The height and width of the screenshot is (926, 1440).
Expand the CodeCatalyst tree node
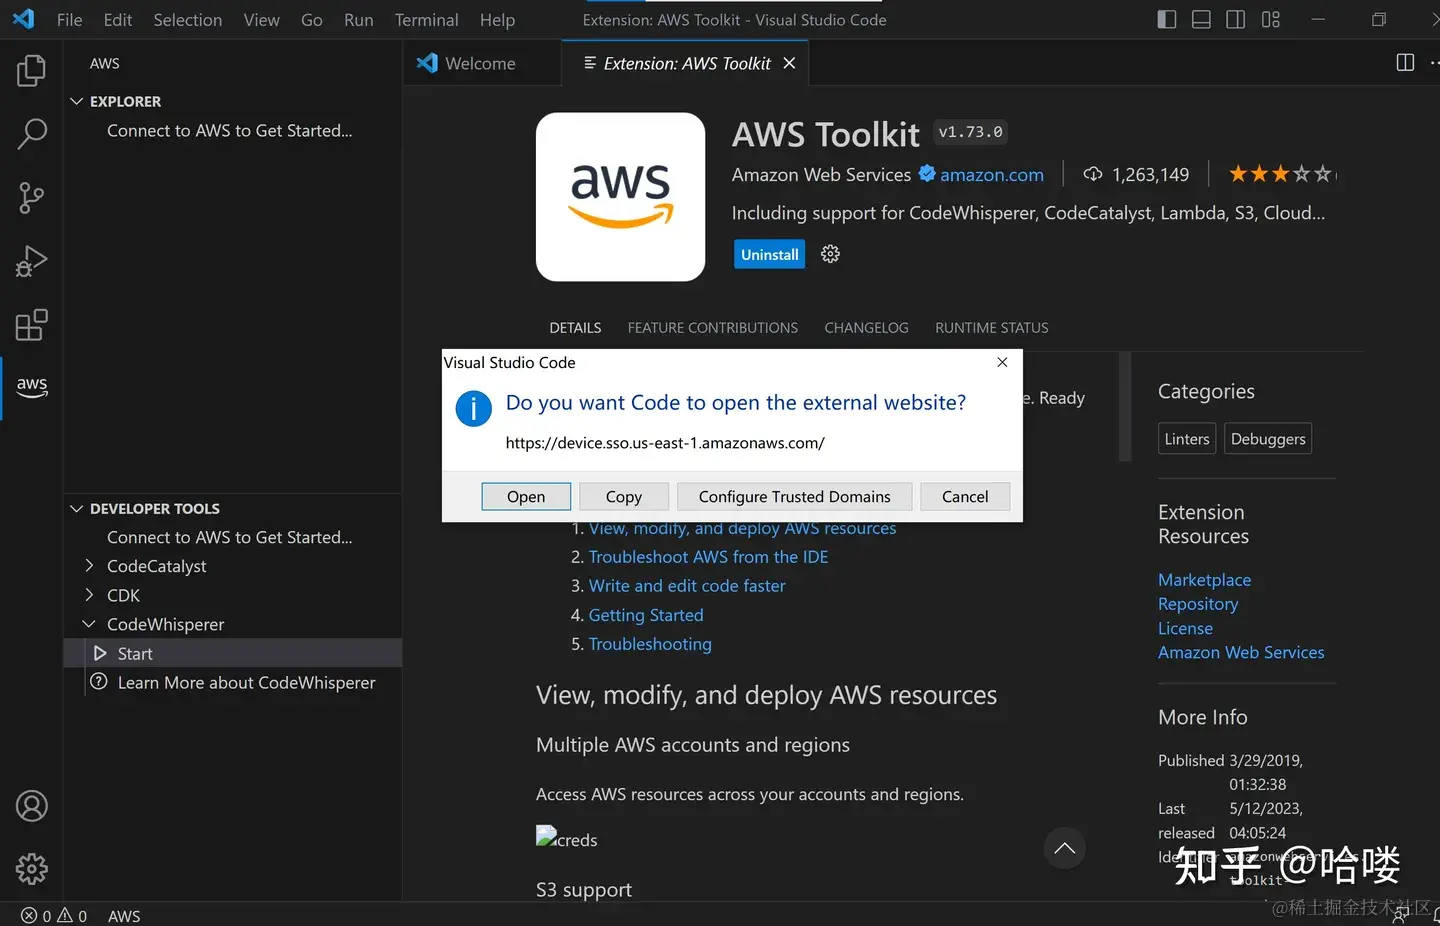[89, 566]
